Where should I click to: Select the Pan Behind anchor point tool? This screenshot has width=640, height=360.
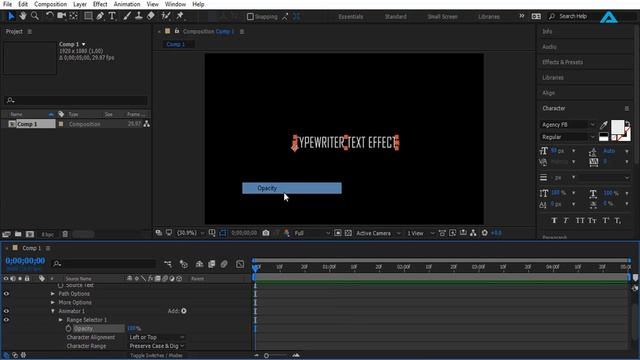[x=73, y=16]
